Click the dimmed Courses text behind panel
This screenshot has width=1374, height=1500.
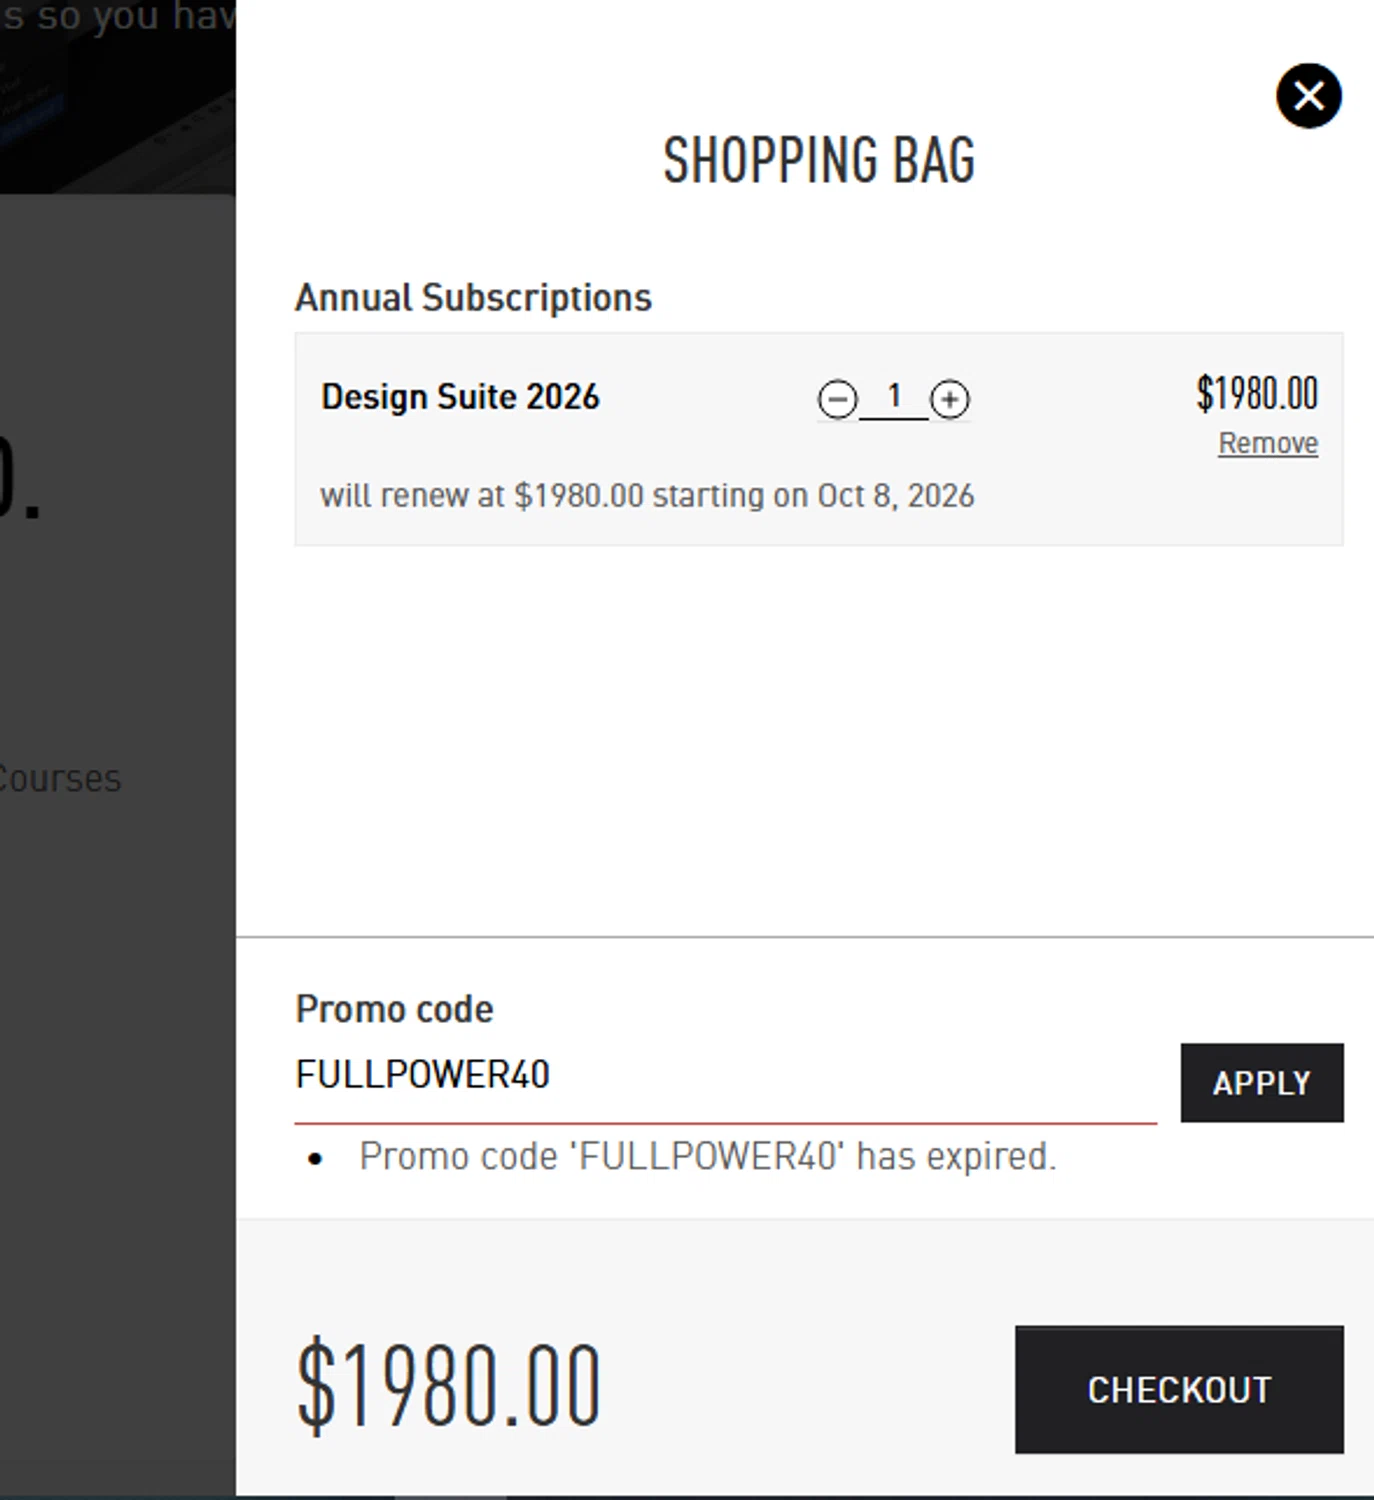60,779
